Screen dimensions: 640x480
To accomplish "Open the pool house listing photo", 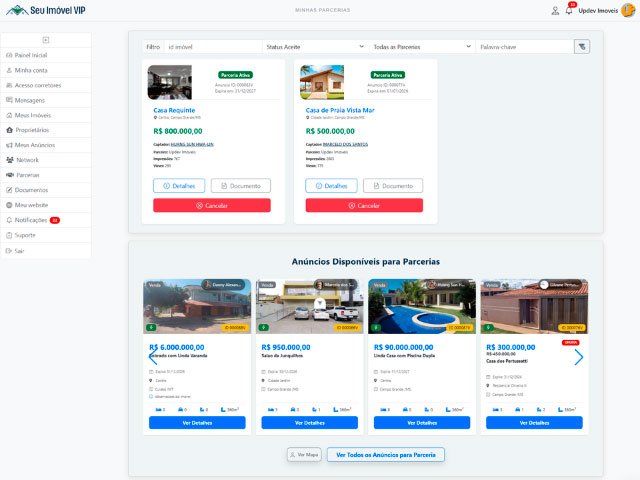I will pyautogui.click(x=422, y=306).
